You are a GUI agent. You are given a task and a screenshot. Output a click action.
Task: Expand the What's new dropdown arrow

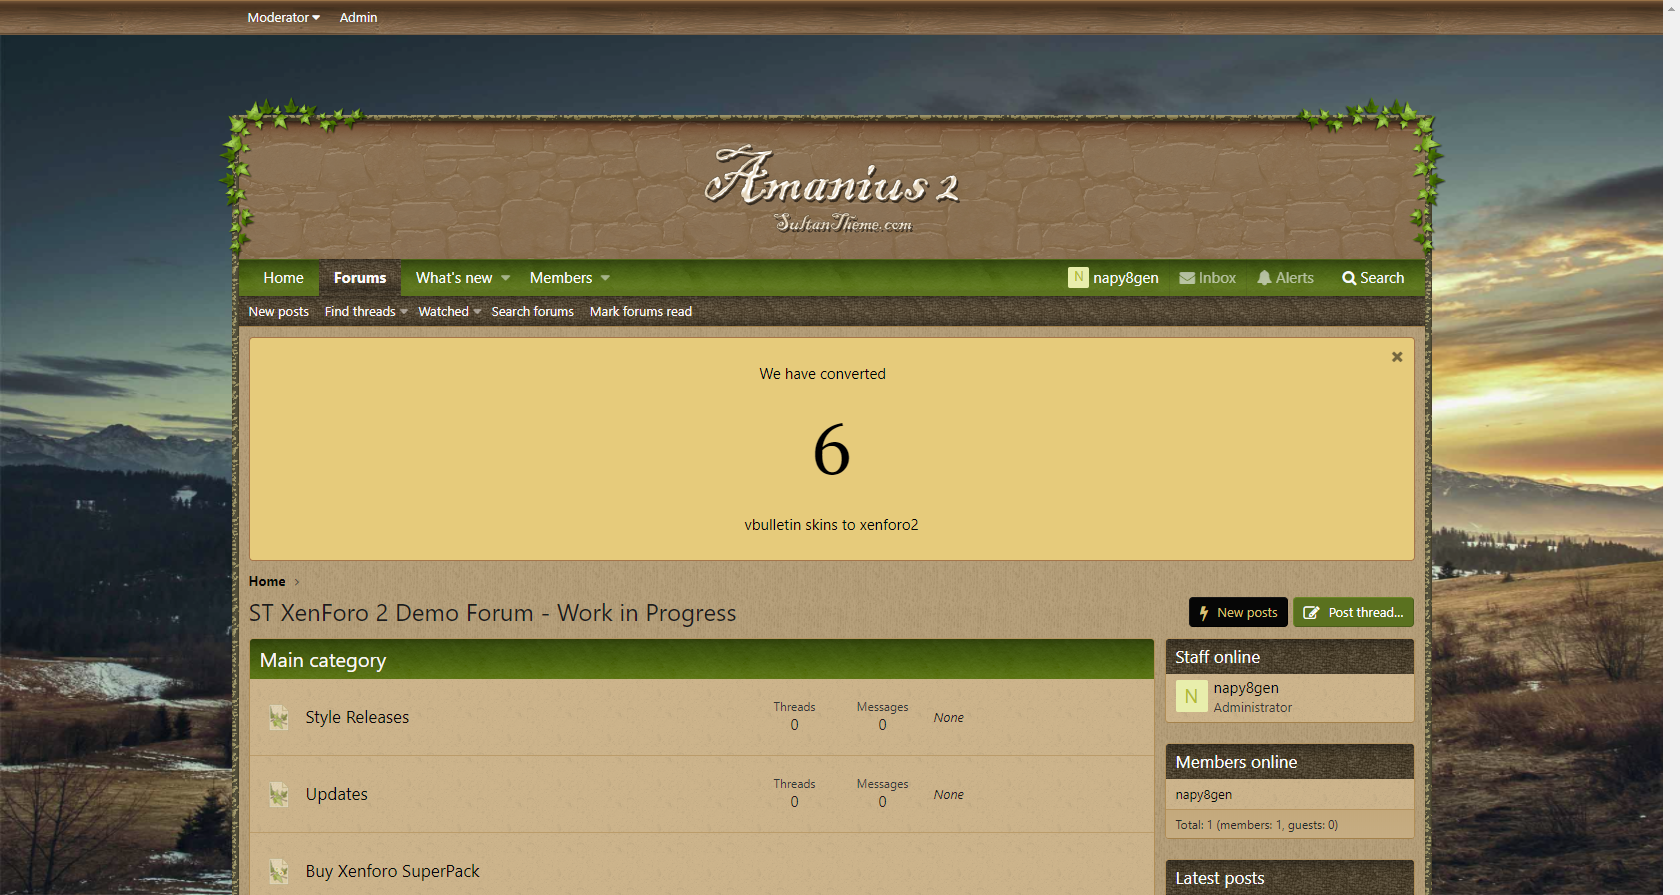(505, 278)
